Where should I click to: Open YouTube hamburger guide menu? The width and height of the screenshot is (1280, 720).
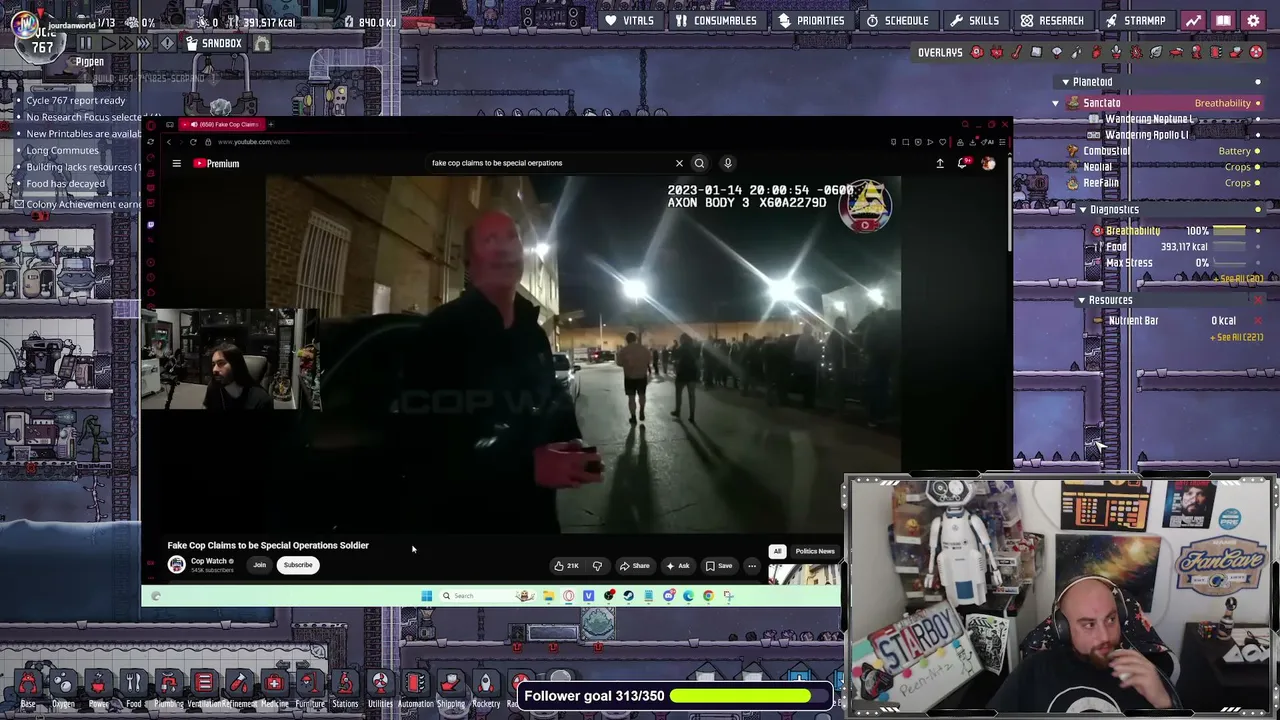pos(176,163)
